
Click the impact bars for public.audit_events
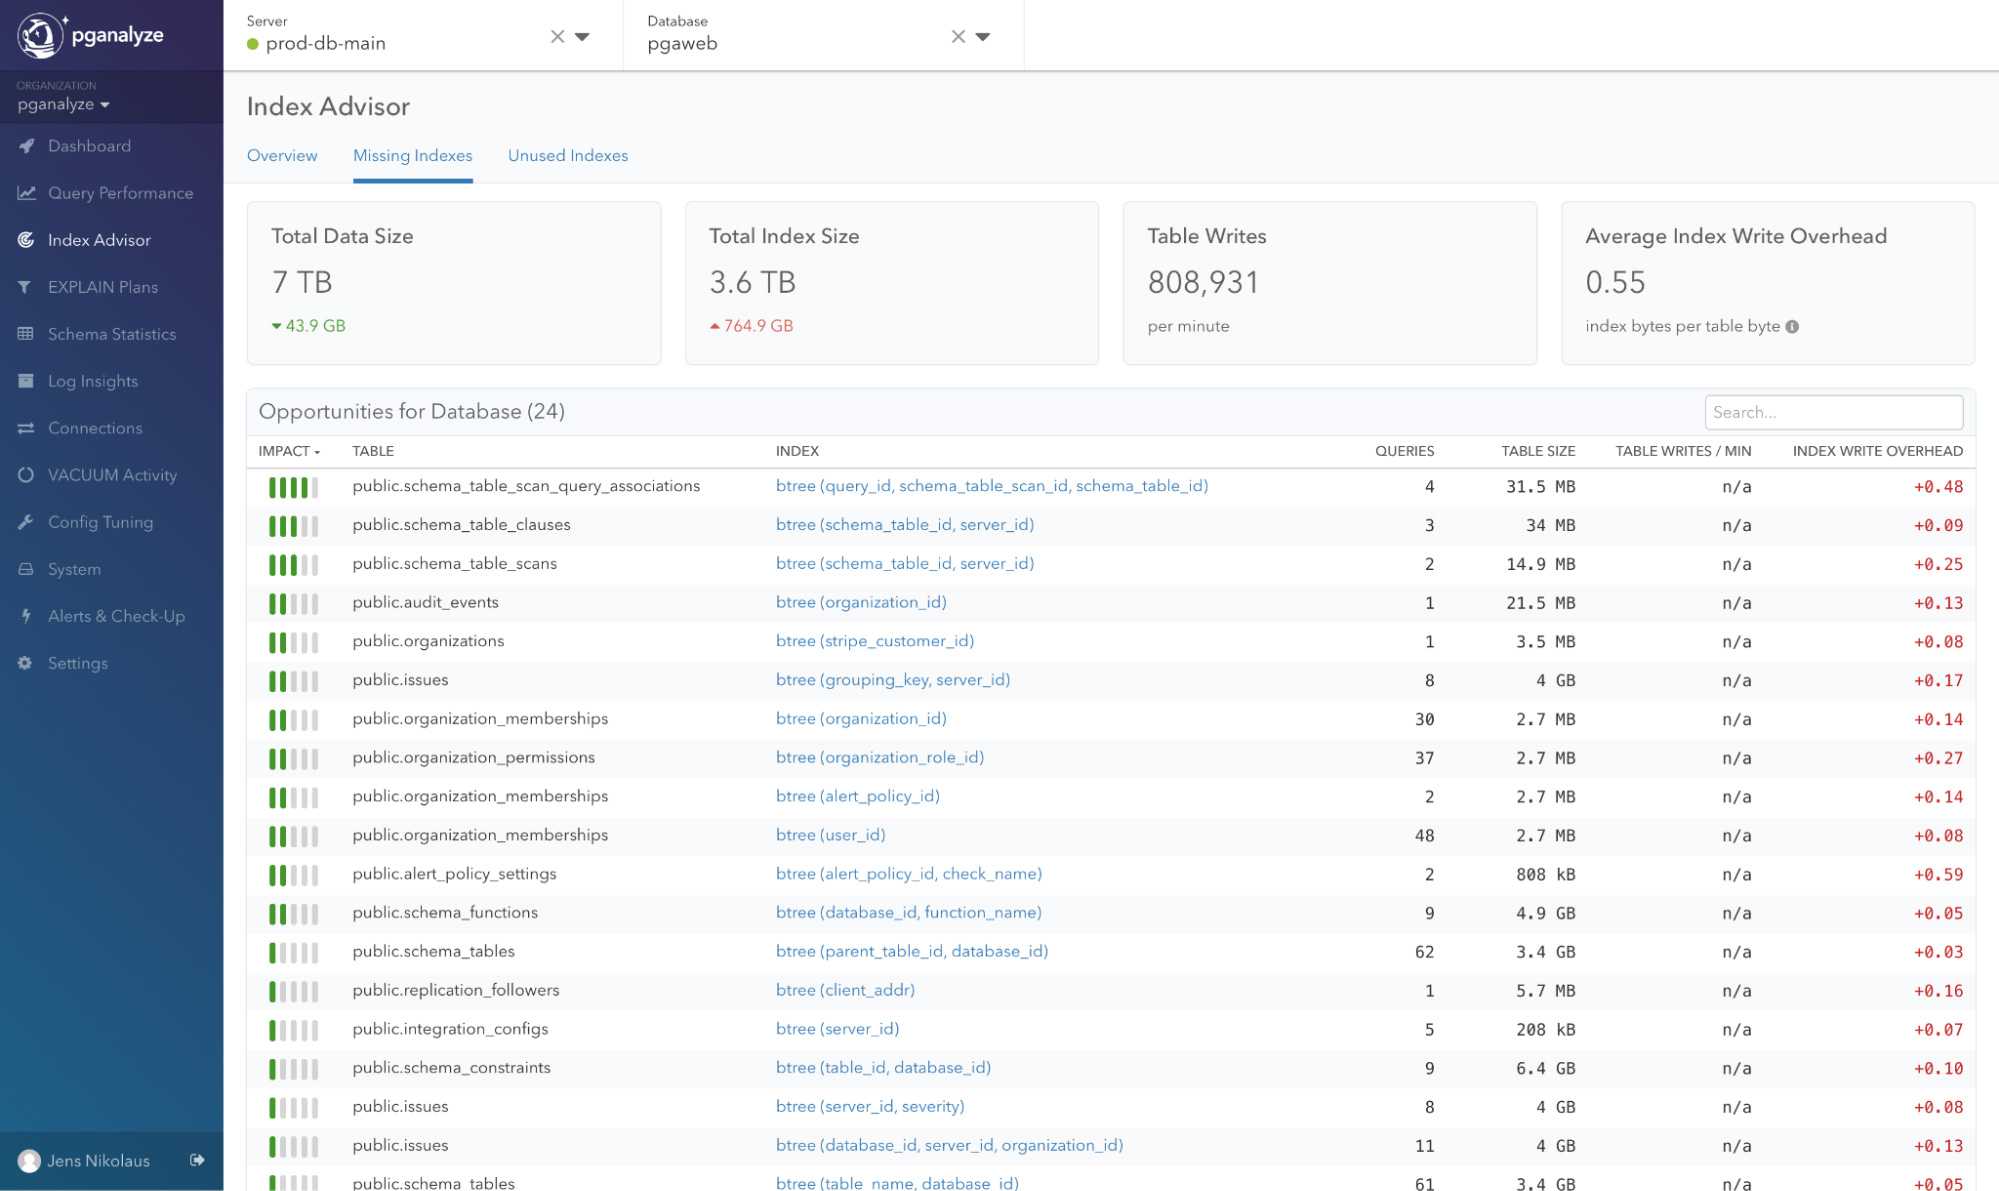coord(293,602)
